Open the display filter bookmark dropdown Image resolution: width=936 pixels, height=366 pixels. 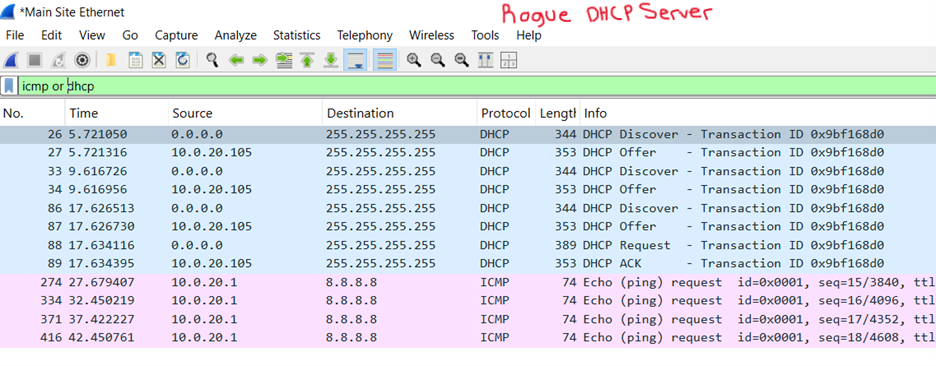point(9,86)
